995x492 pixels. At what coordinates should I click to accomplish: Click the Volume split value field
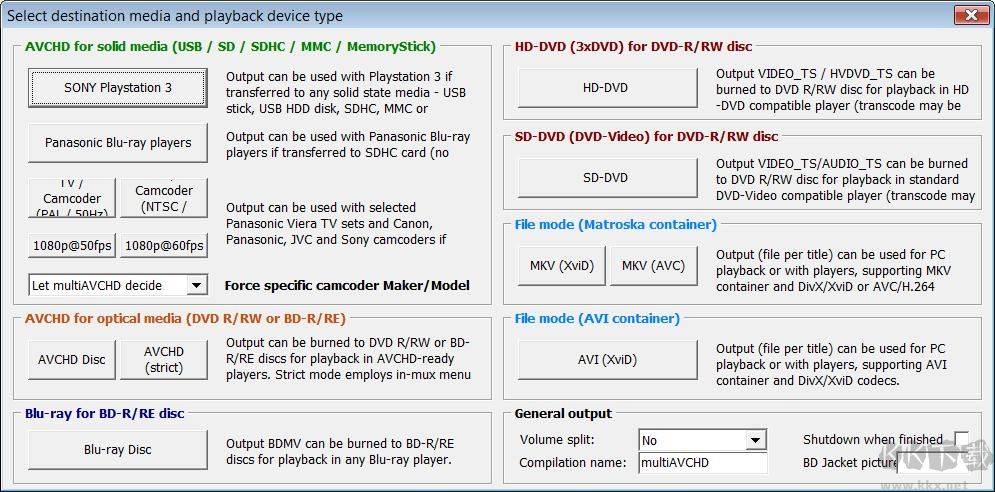692,441
